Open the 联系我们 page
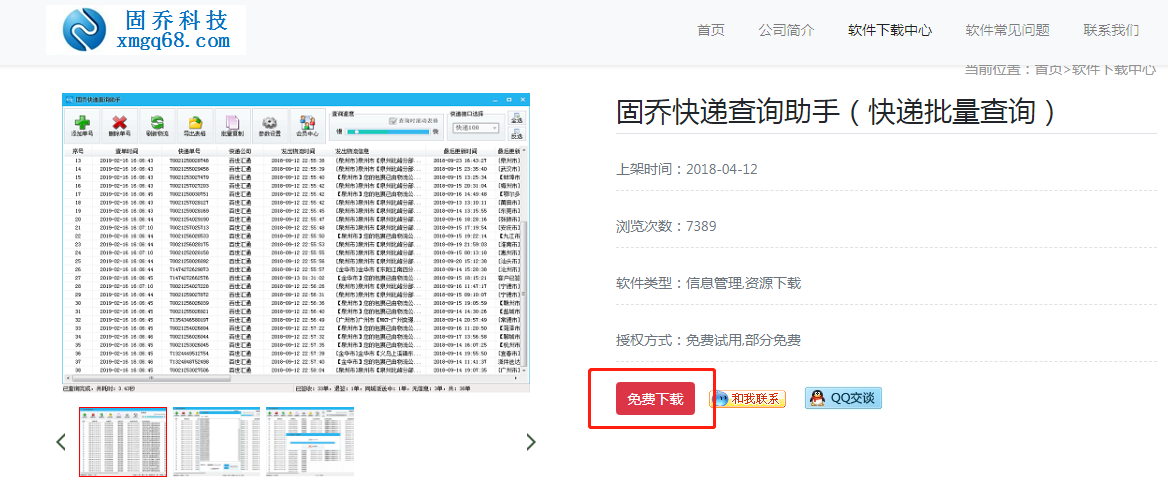This screenshot has height=484, width=1168. pyautogui.click(x=1111, y=31)
